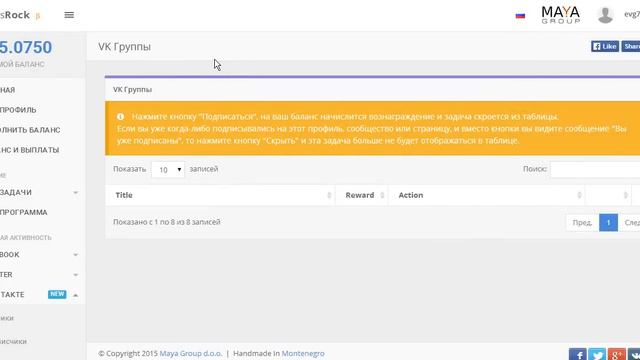640x360 pixels.
Task: Click the 5.0750 balance amount
Action: click(x=26, y=47)
